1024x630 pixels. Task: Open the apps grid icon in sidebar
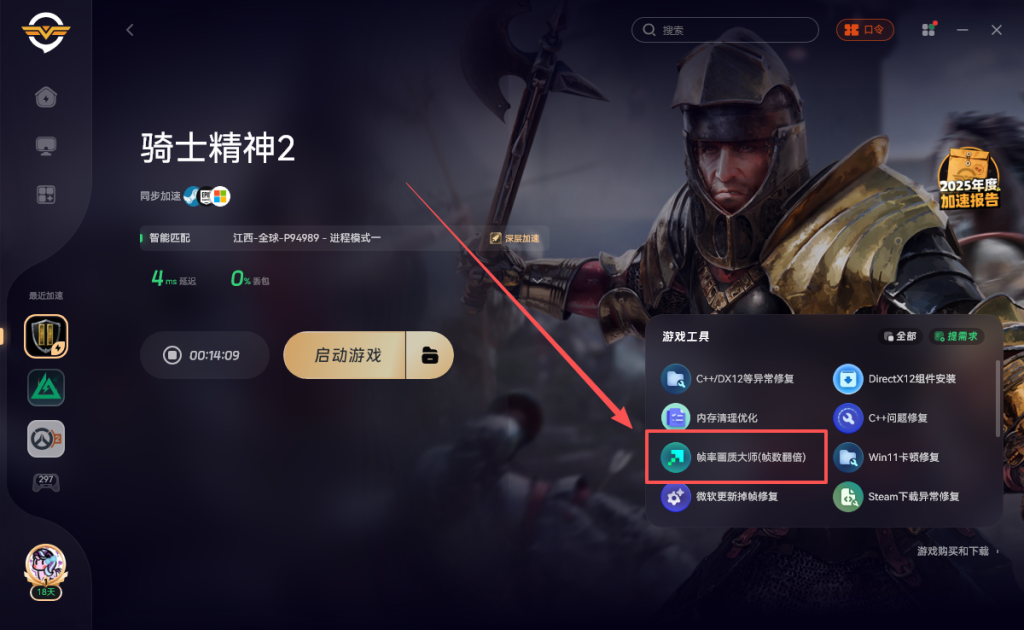tap(46, 194)
